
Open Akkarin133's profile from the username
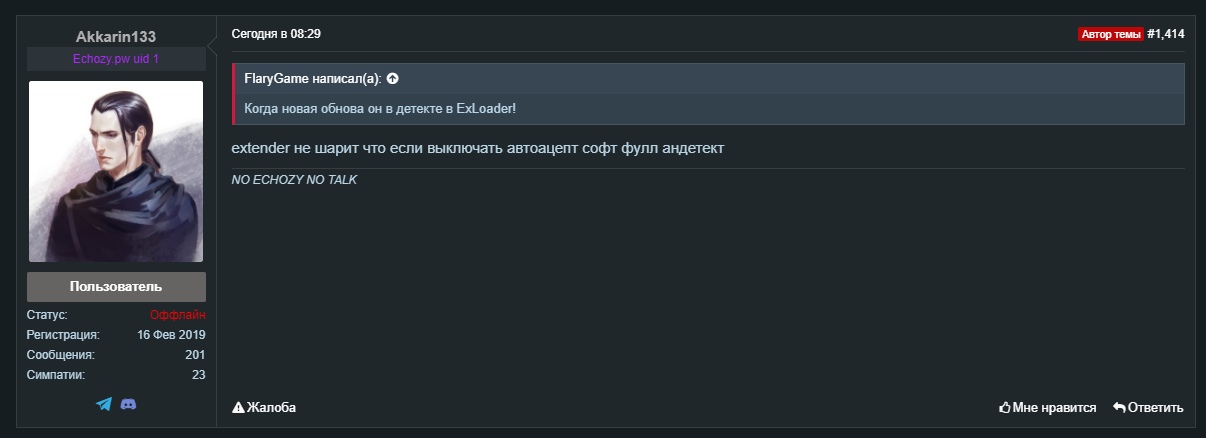pos(116,37)
